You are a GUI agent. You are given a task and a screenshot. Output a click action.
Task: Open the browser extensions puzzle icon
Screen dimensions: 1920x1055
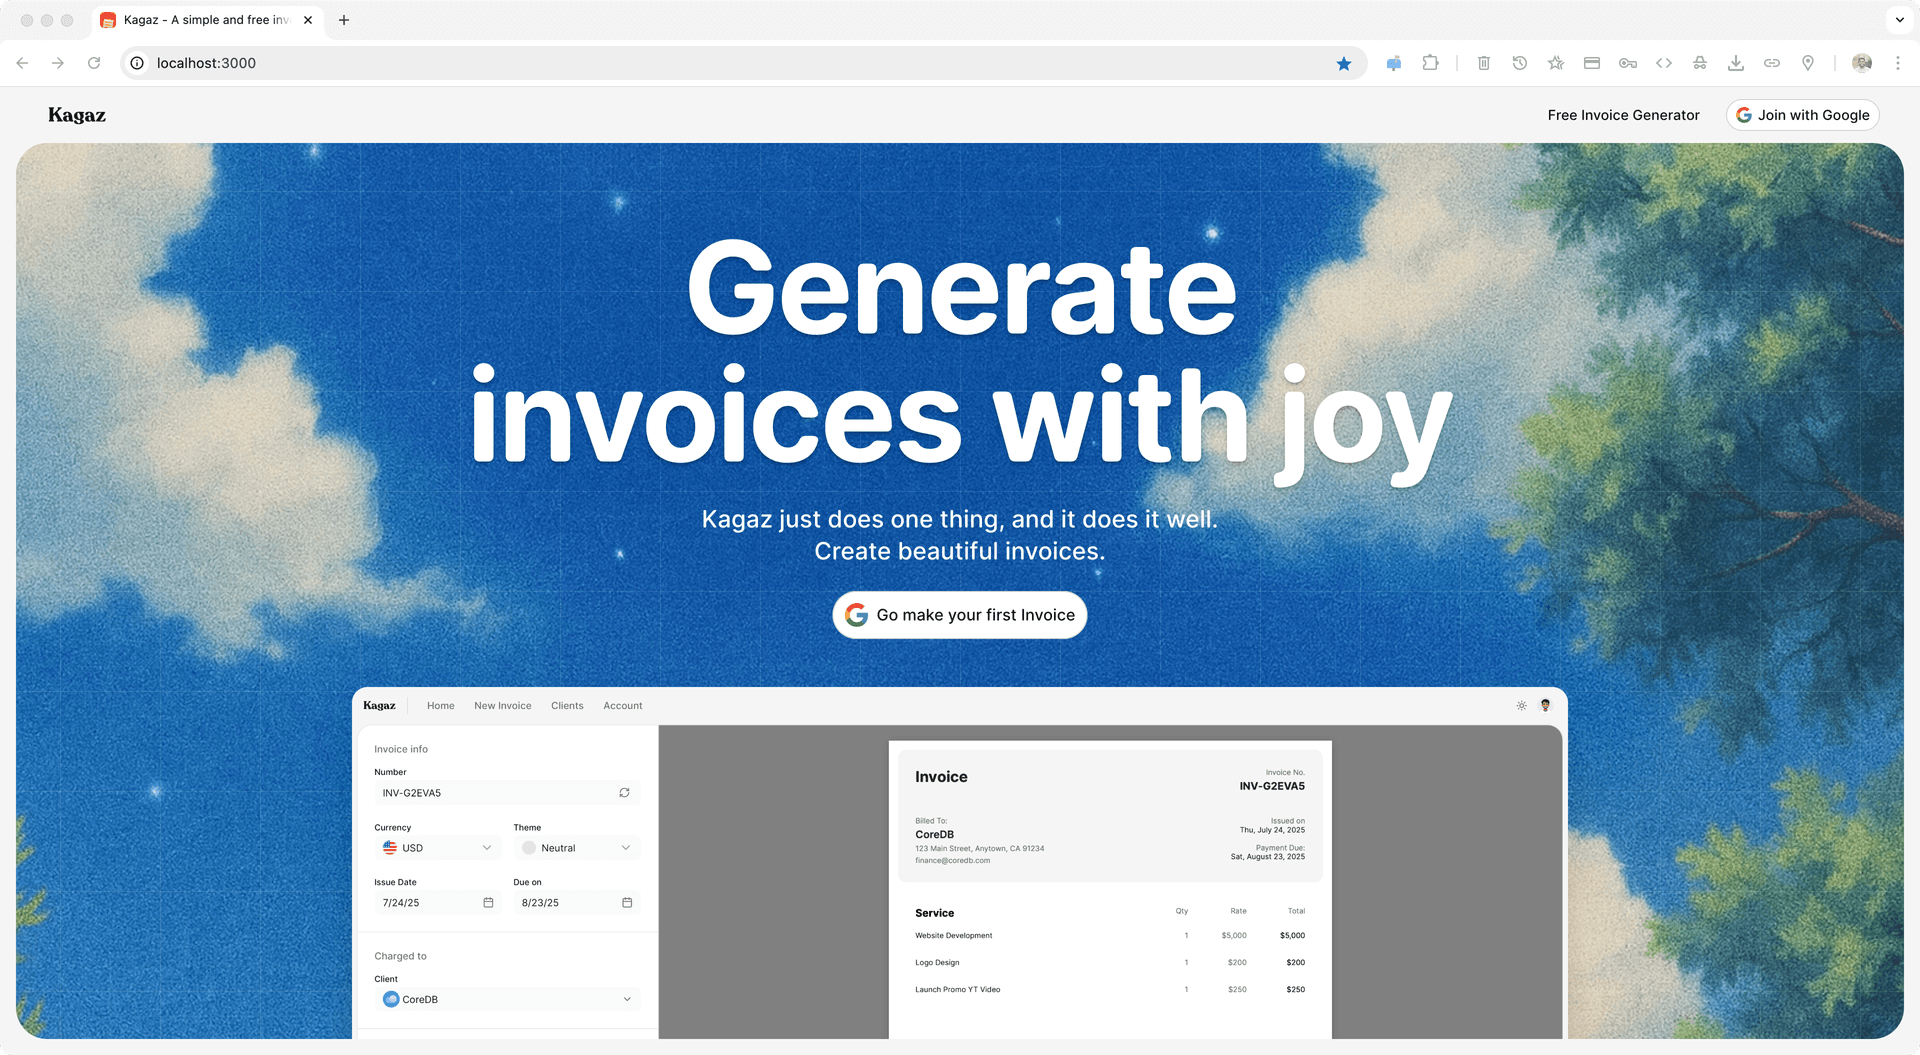(1431, 62)
